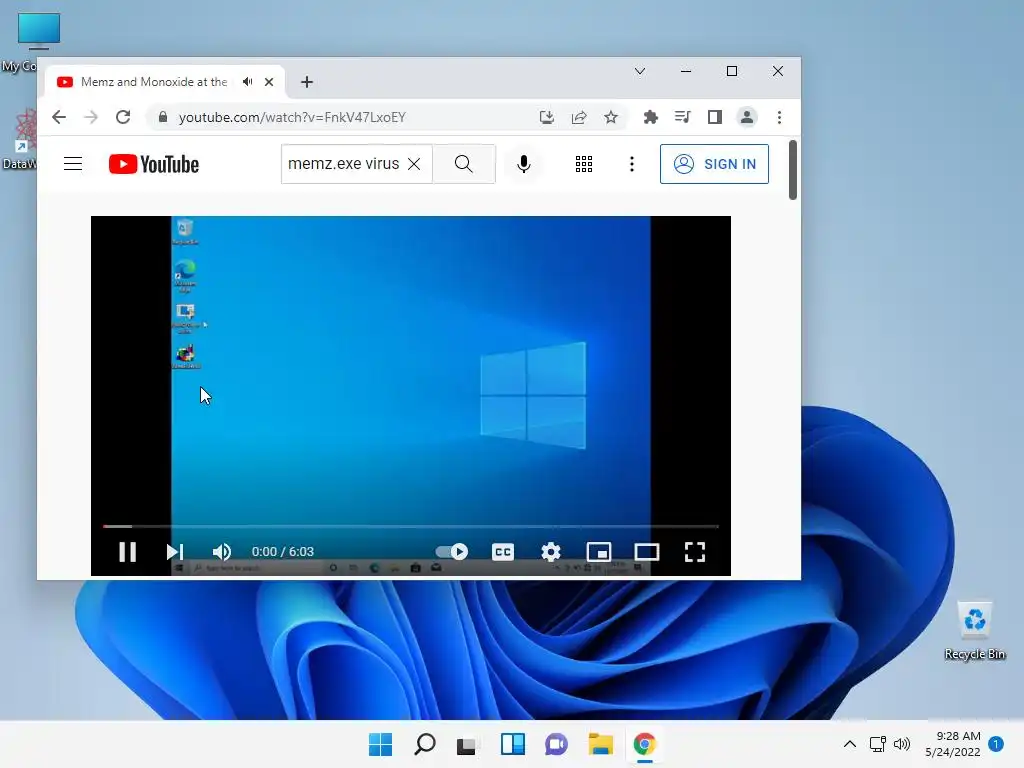Toggle closed captions CC
Viewport: 1024px width, 768px height.
click(503, 552)
